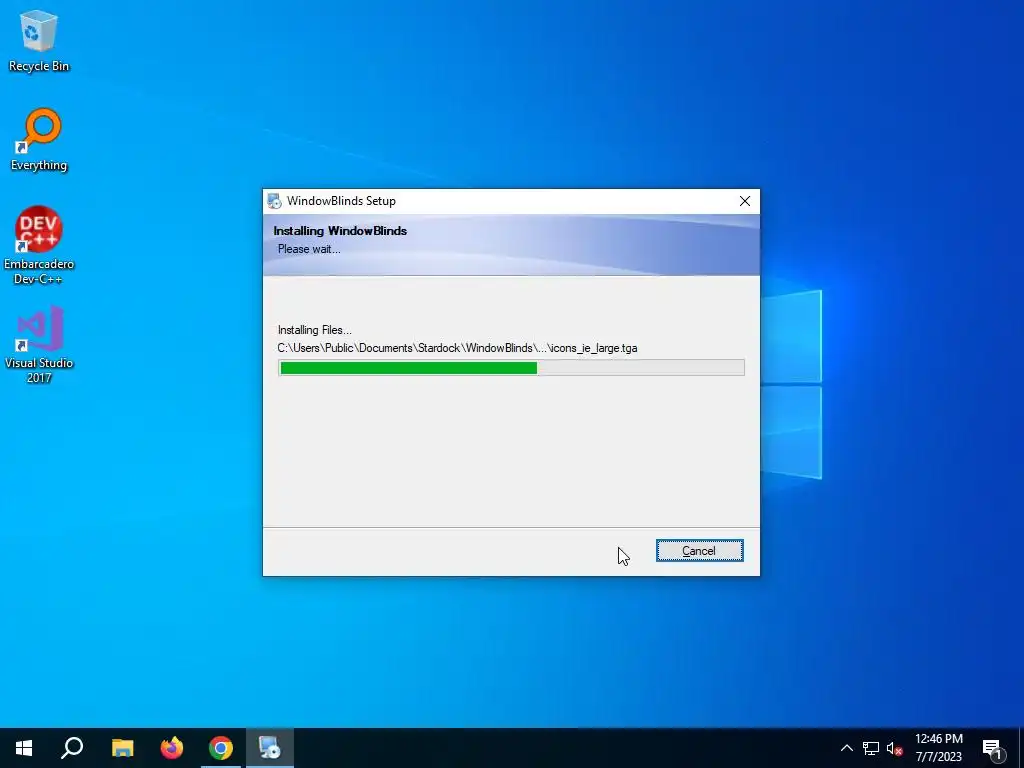Click the green installation progress bar
Image resolution: width=1024 pixels, height=768 pixels.
[511, 368]
